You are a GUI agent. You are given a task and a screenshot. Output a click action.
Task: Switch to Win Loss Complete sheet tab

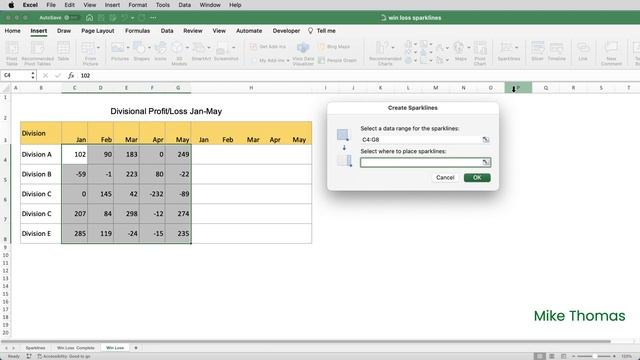(x=76, y=348)
